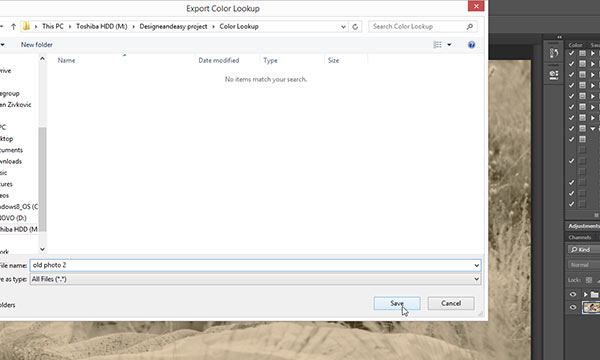Open the view options dropdown arrow
This screenshot has height=360, width=600.
click(x=449, y=45)
